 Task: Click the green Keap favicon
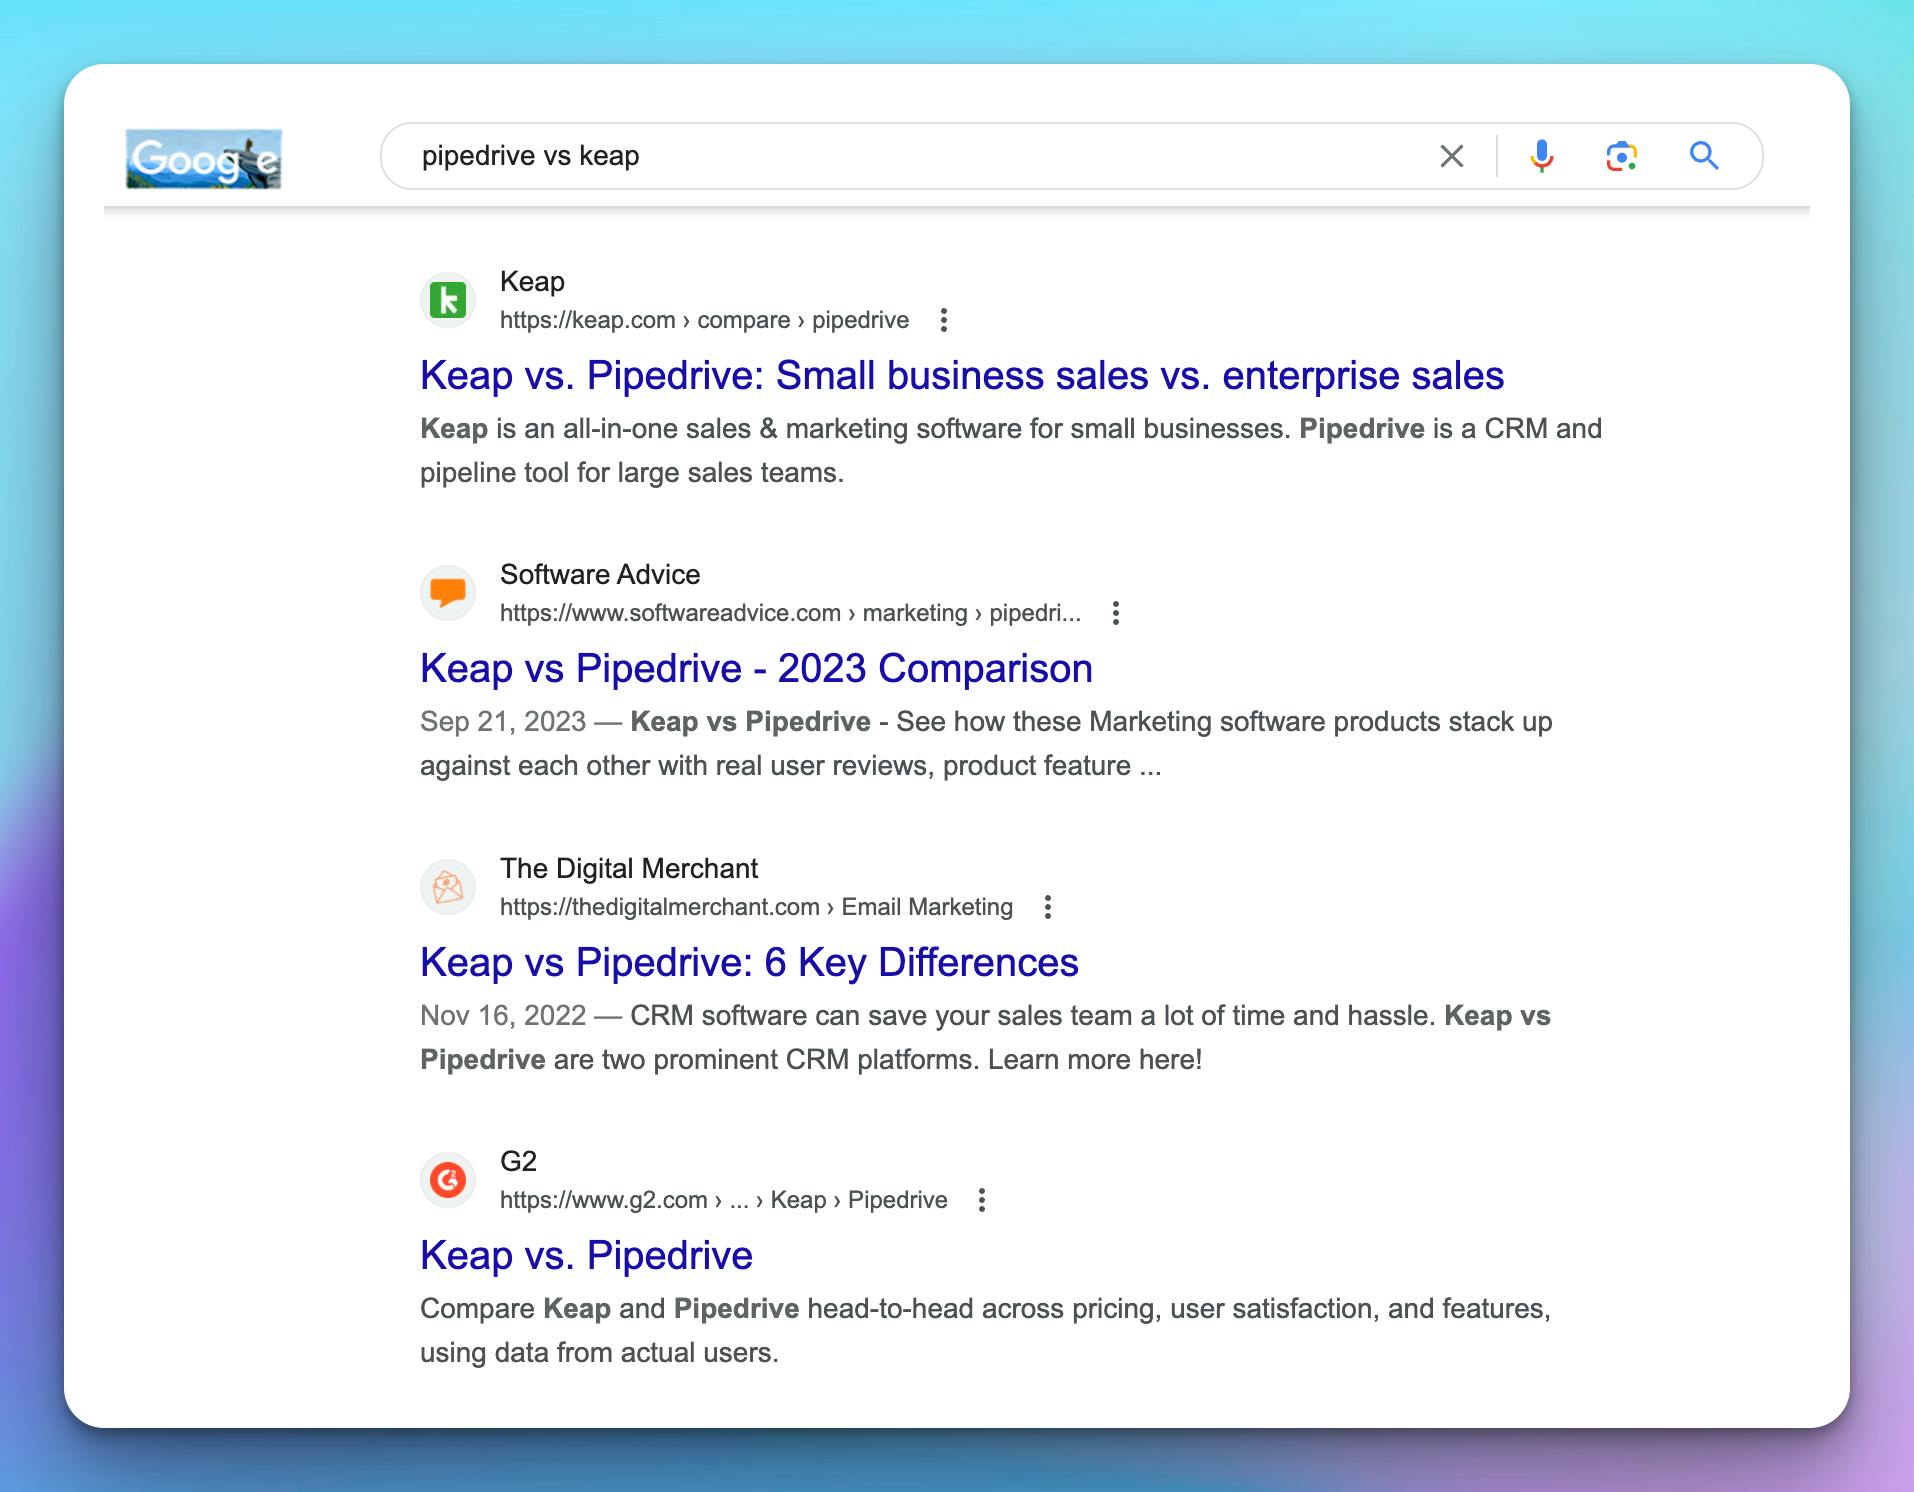click(x=447, y=300)
